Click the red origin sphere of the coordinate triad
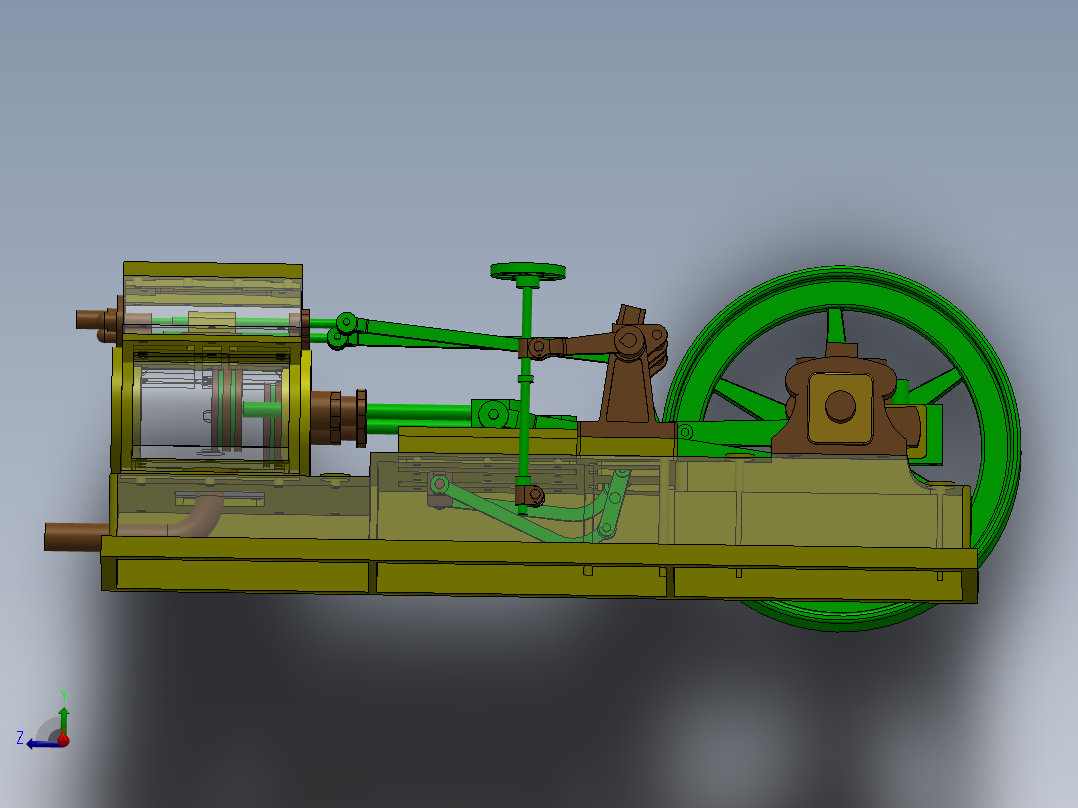The width and height of the screenshot is (1078, 808). point(64,740)
